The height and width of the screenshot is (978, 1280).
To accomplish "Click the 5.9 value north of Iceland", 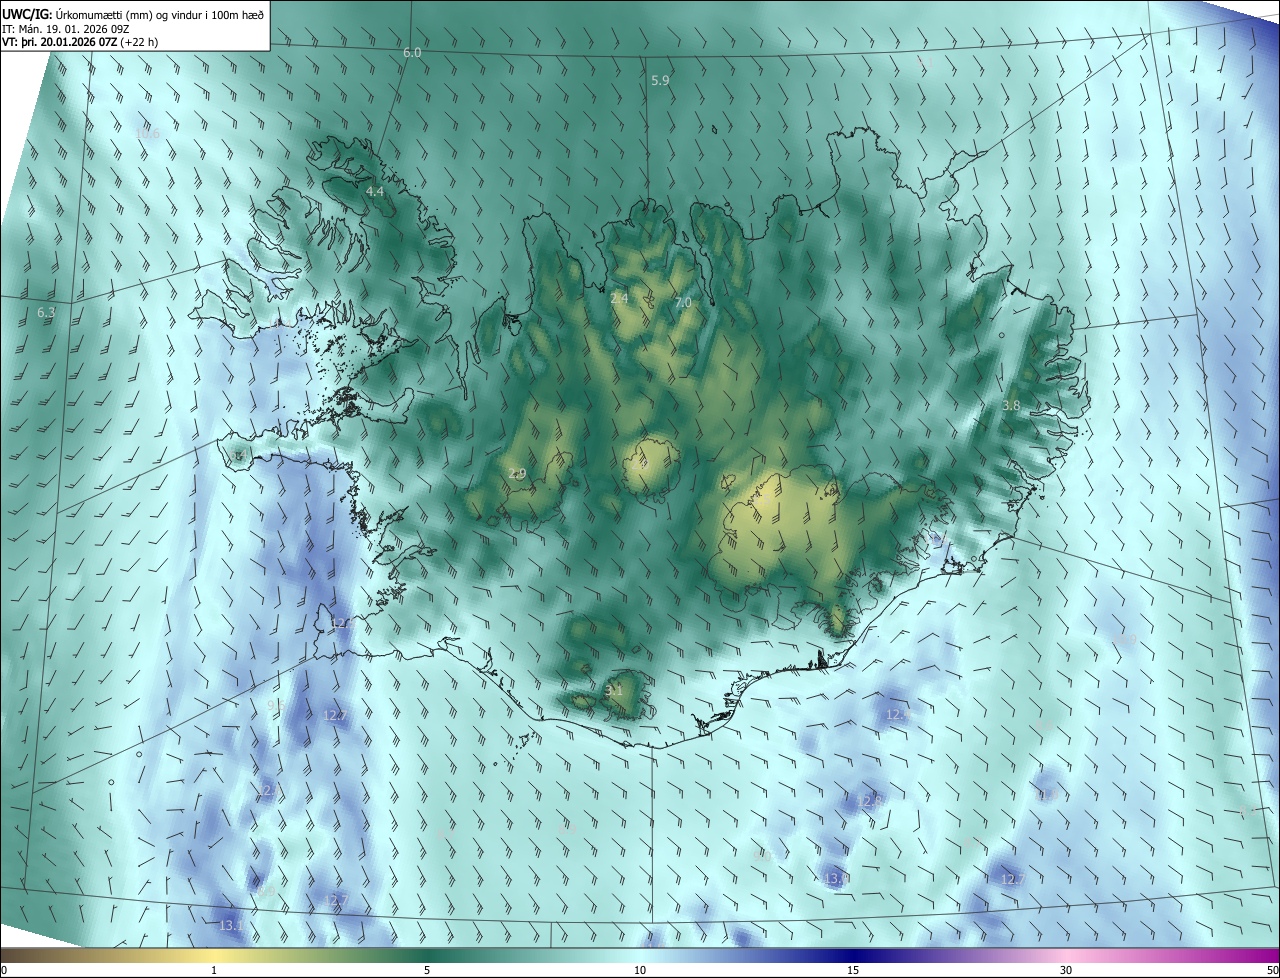I will (x=660, y=80).
